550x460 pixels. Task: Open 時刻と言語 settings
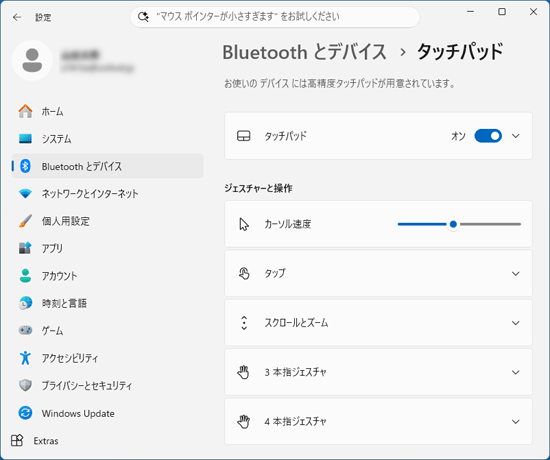tap(108, 303)
